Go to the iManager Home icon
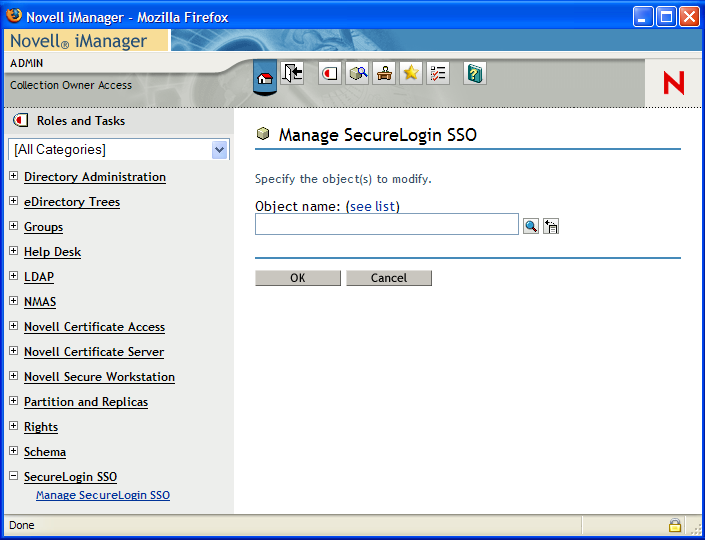This screenshot has width=705, height=540. pyautogui.click(x=265, y=77)
